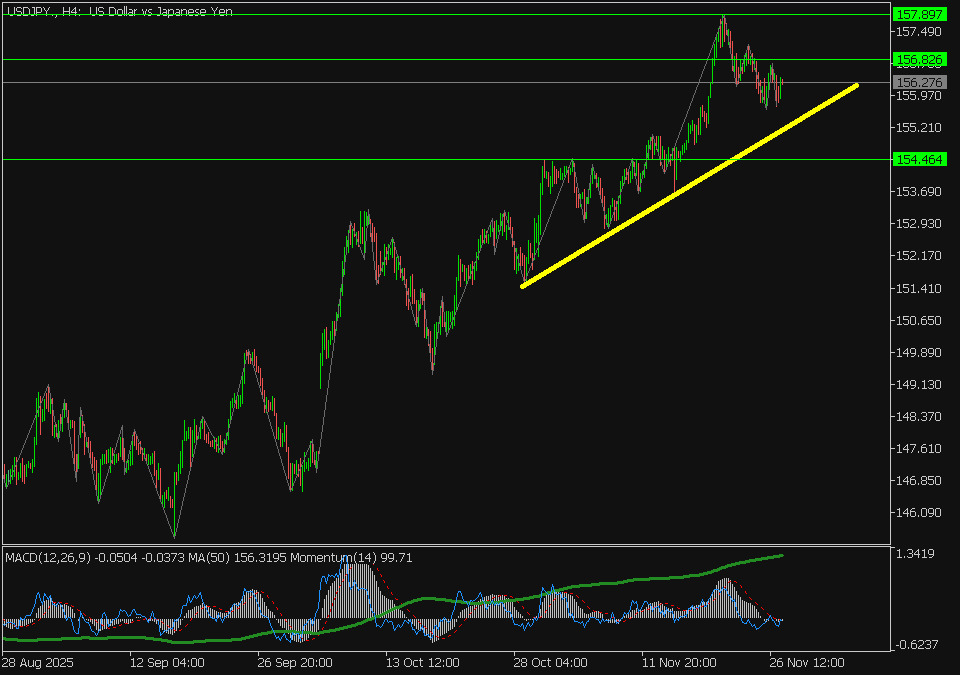Viewport: 960px width, 675px height.
Task: Click the 12 Sep 04:00 time label
Action: [x=167, y=663]
